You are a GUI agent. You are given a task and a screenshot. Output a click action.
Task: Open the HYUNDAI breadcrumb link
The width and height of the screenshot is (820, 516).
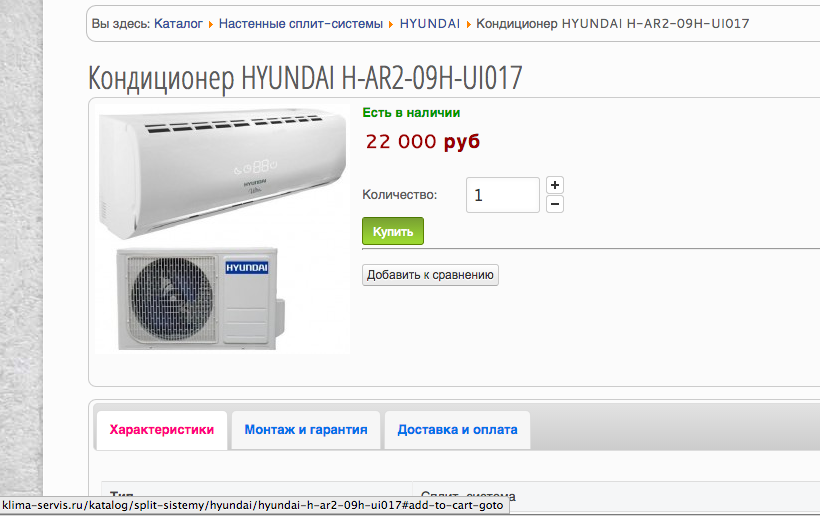pyautogui.click(x=430, y=24)
